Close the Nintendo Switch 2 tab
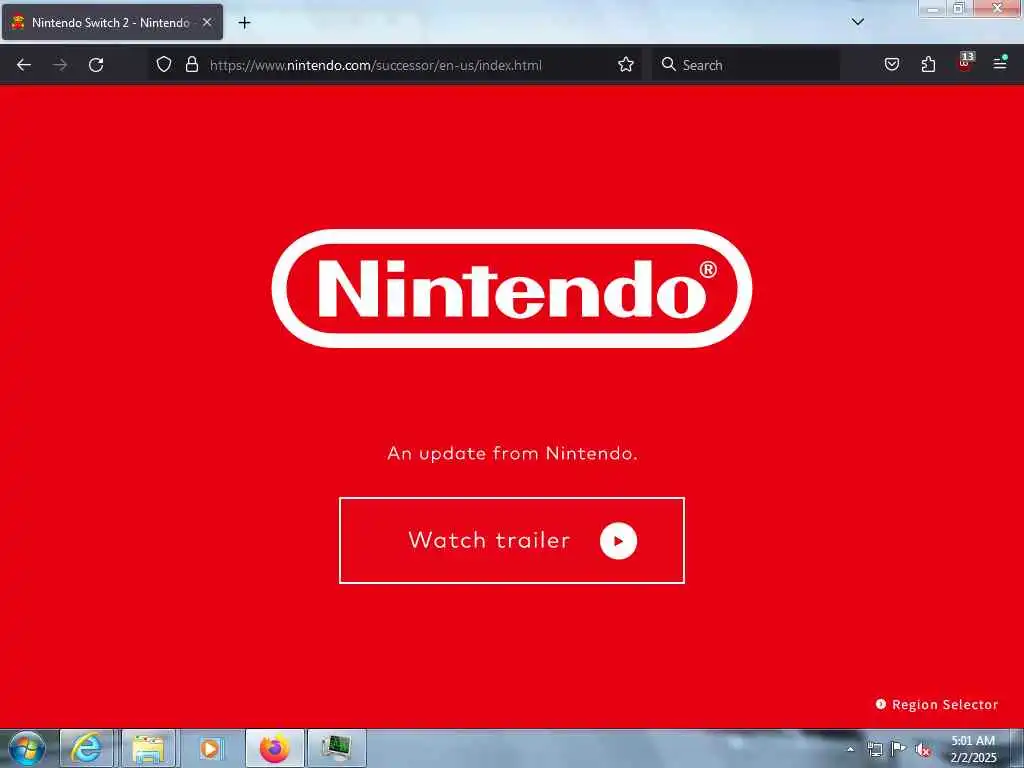This screenshot has width=1024, height=768. [x=207, y=22]
